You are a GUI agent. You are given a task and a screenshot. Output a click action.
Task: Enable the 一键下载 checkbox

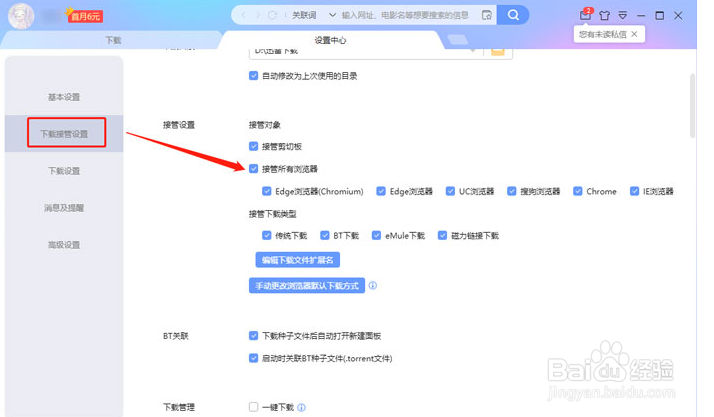tap(254, 407)
